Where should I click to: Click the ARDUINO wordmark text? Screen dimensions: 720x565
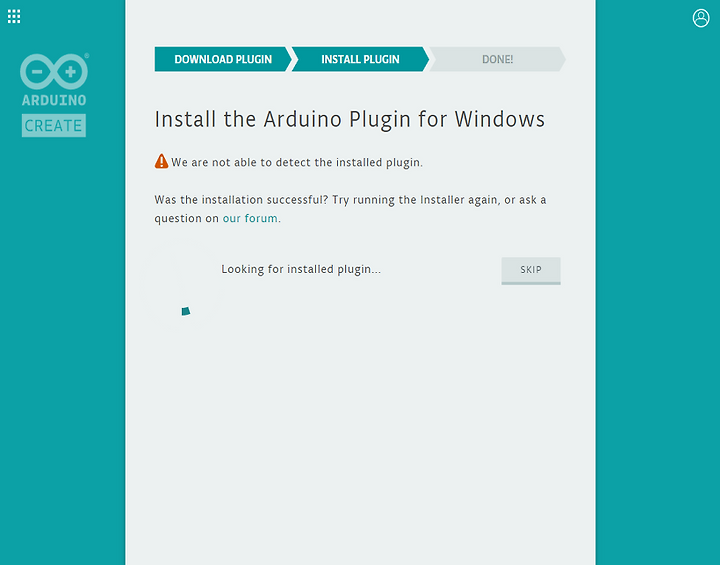[54, 100]
